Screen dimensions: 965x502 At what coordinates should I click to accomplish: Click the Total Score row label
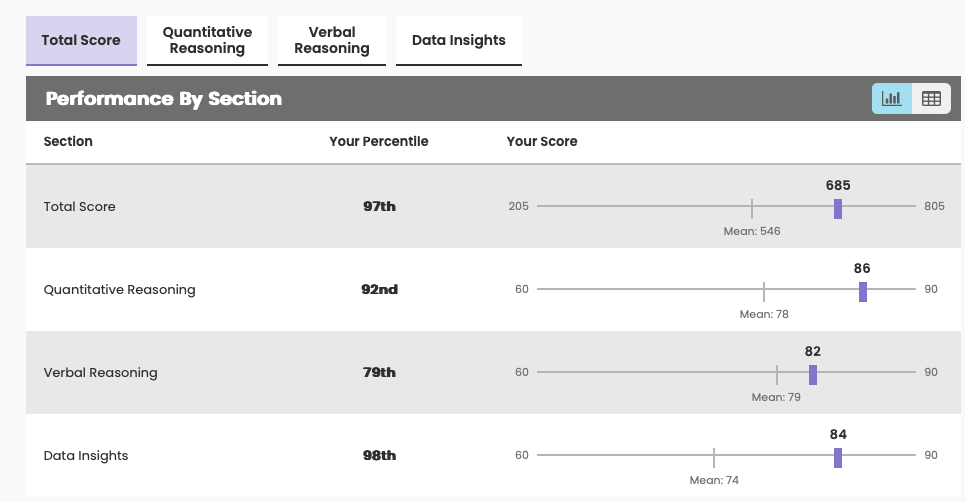pos(80,207)
